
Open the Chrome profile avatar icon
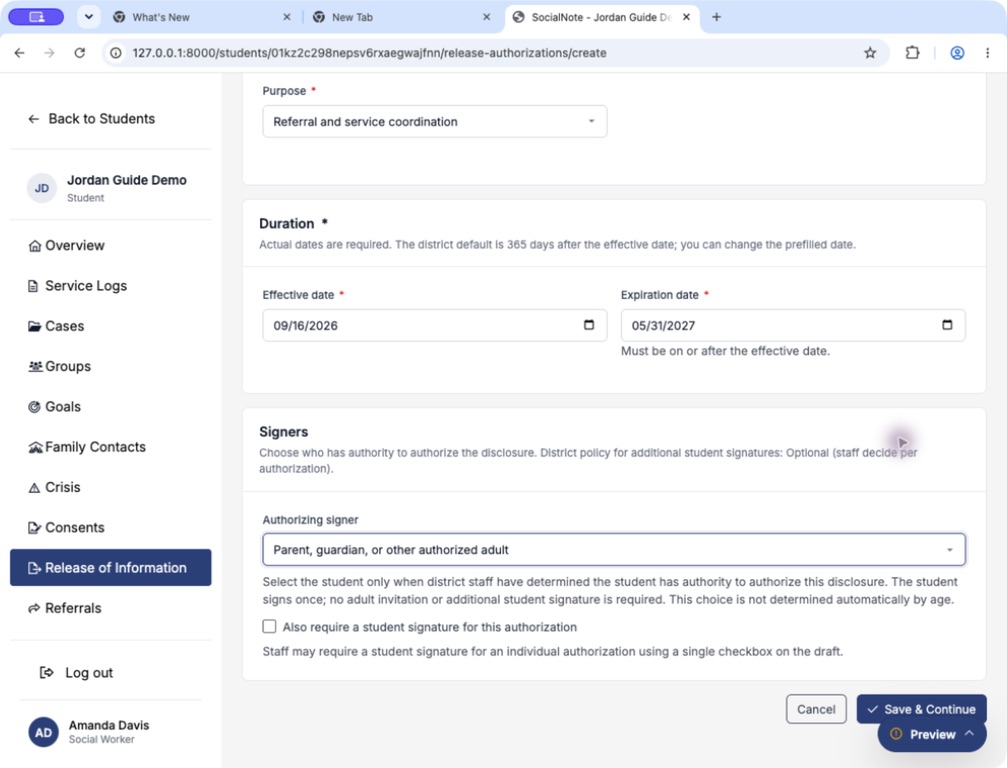tap(957, 53)
